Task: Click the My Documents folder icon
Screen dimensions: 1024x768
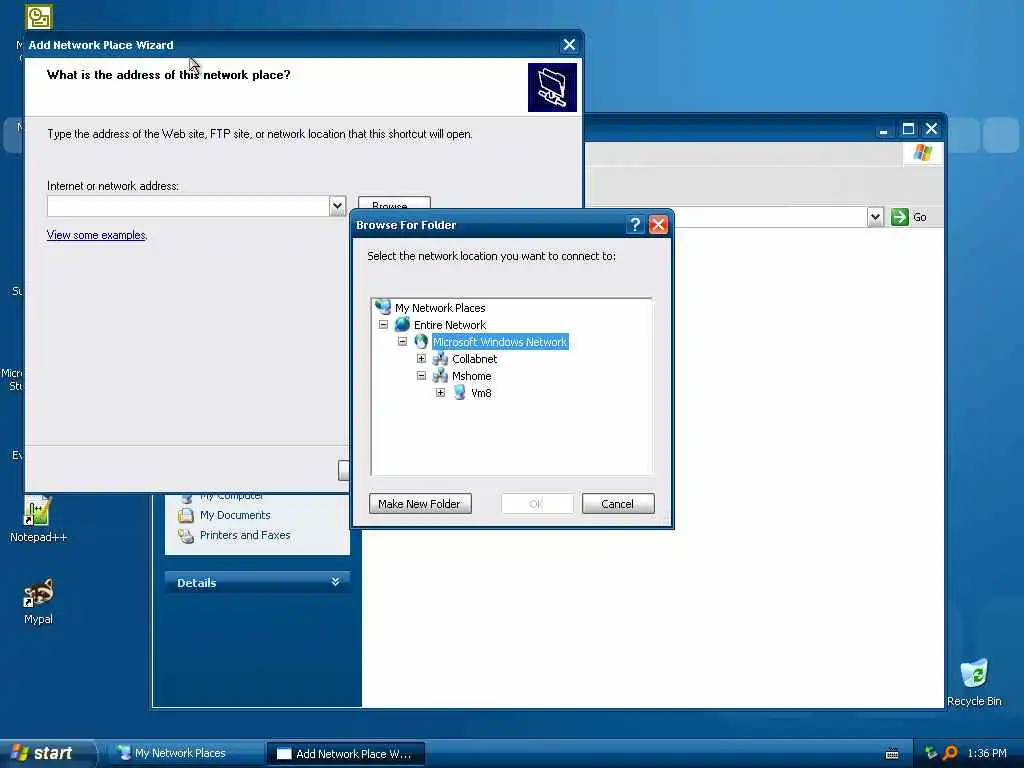Action: coord(186,515)
